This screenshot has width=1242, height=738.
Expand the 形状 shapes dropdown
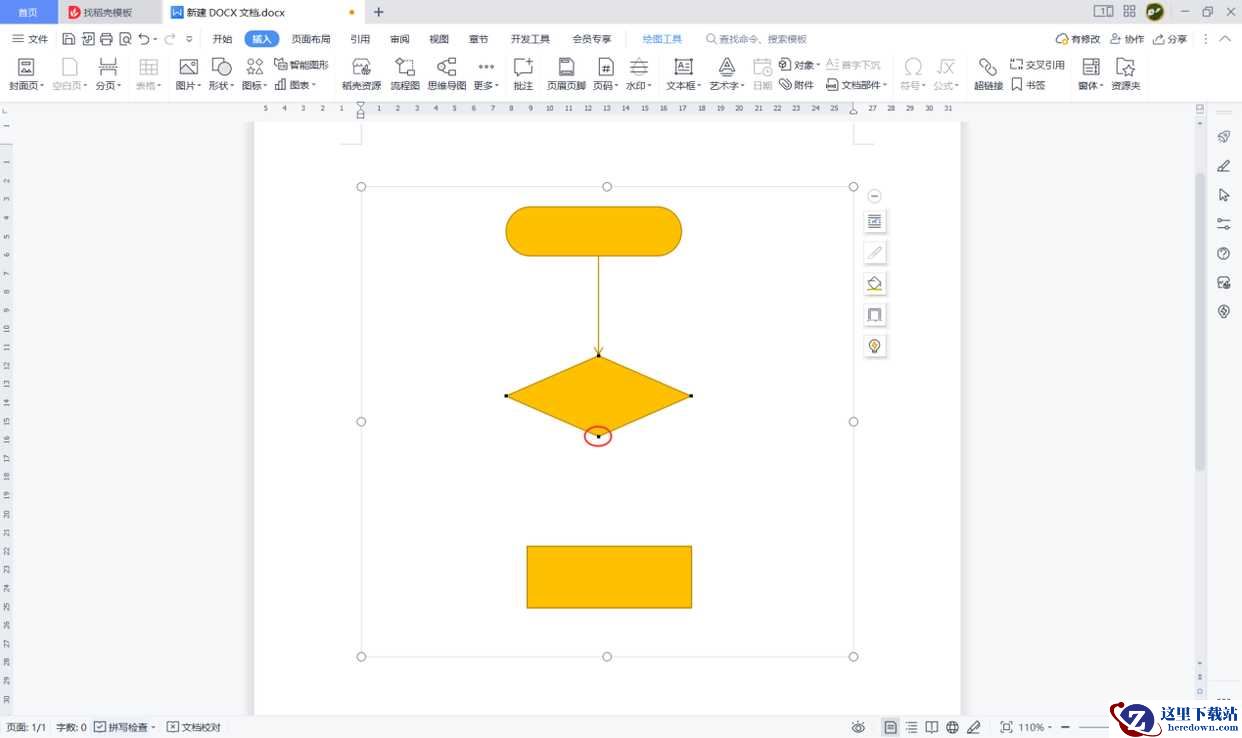(223, 73)
